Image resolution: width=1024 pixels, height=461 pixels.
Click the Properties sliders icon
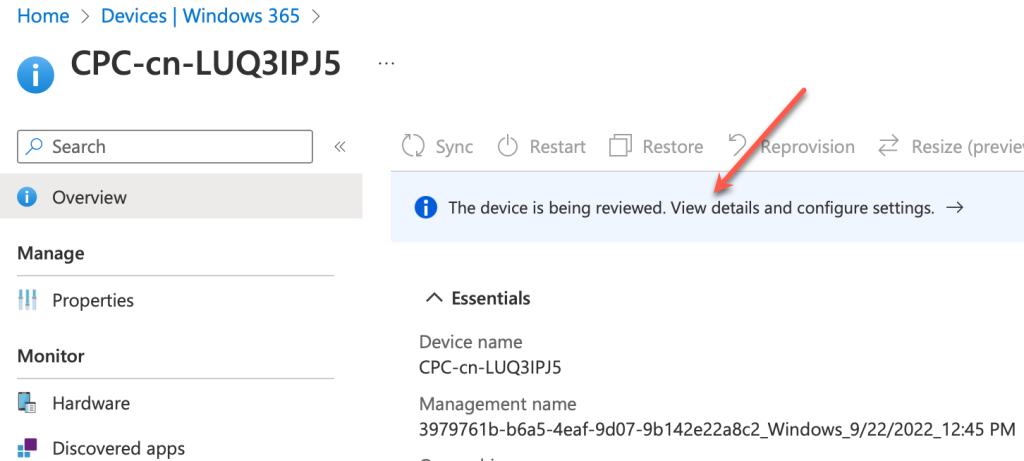tap(27, 300)
